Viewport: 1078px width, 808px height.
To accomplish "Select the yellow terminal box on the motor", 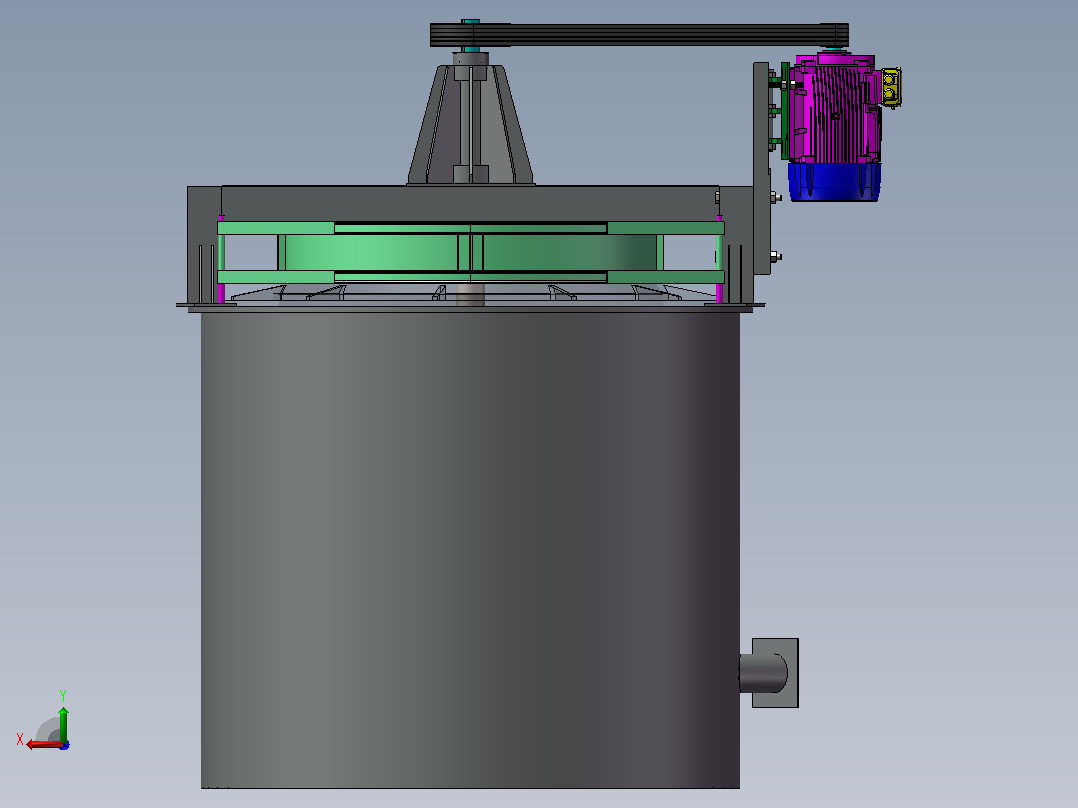I will 891,87.
